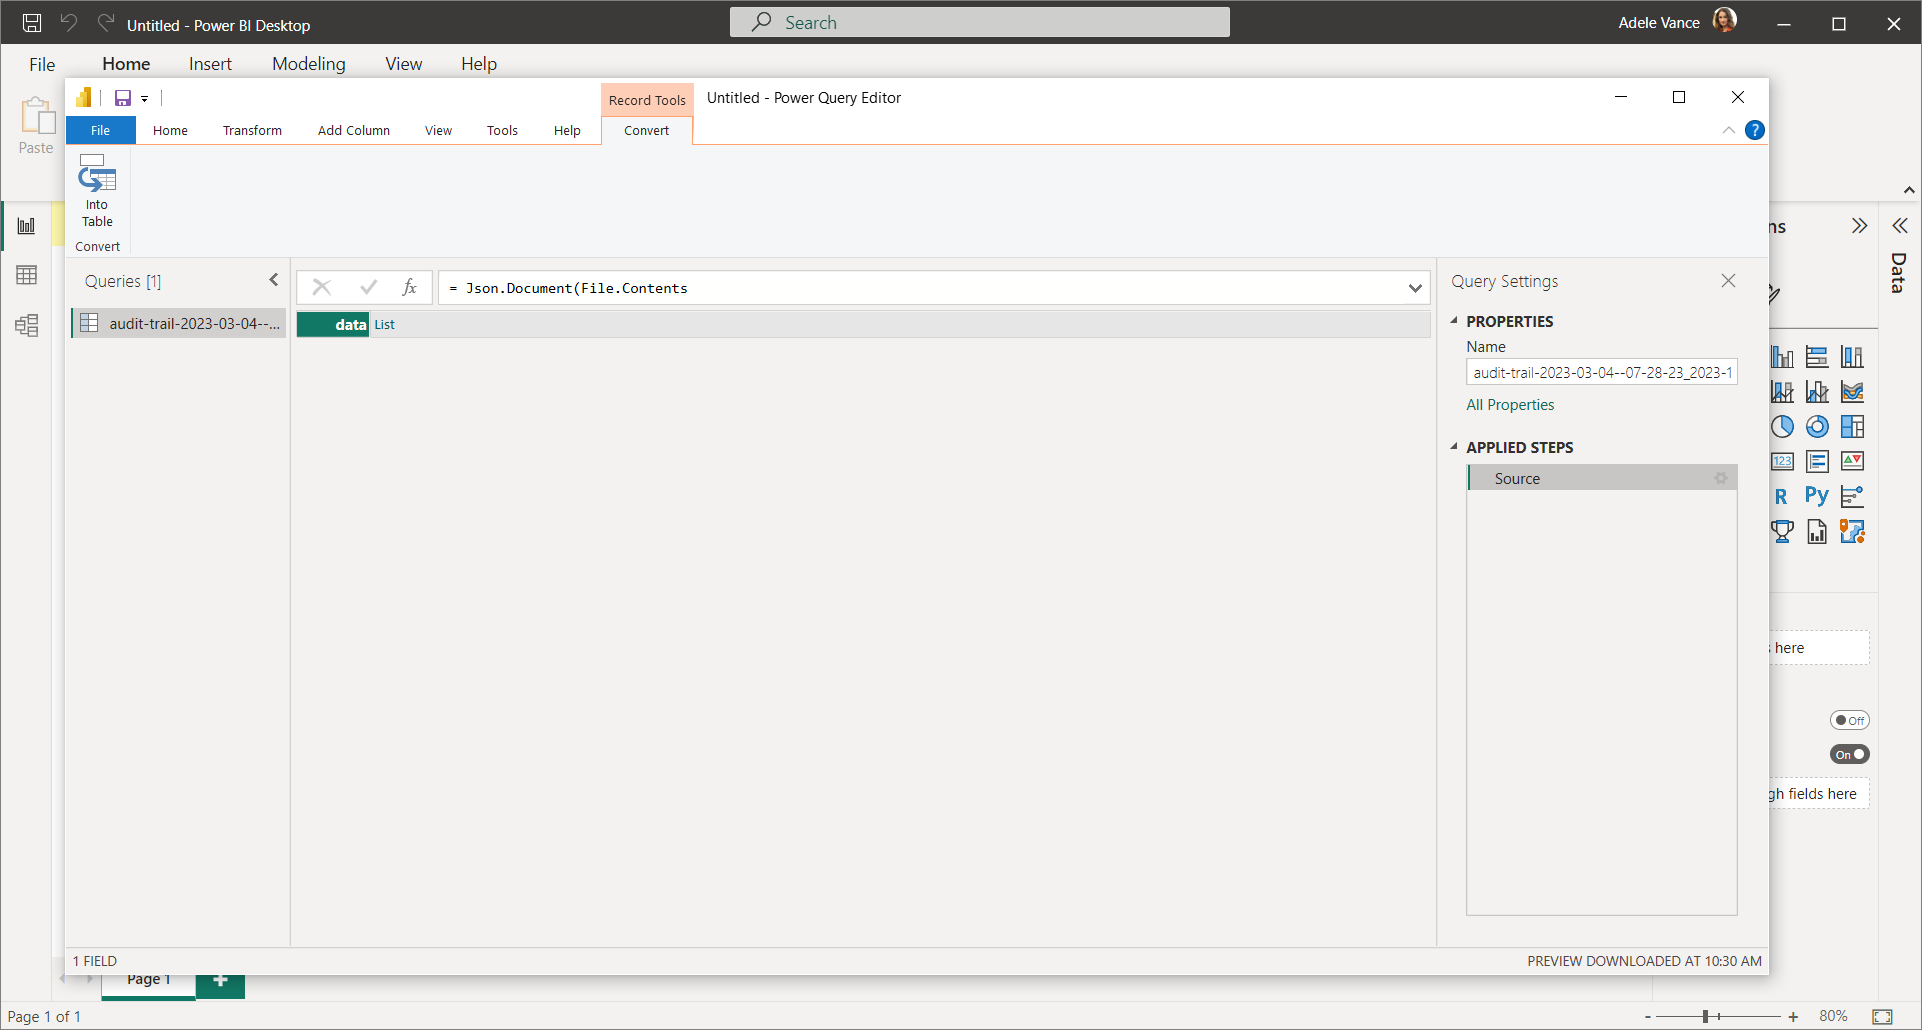Open the List link in data row
Screen dimensions: 1922x1030
384,325
